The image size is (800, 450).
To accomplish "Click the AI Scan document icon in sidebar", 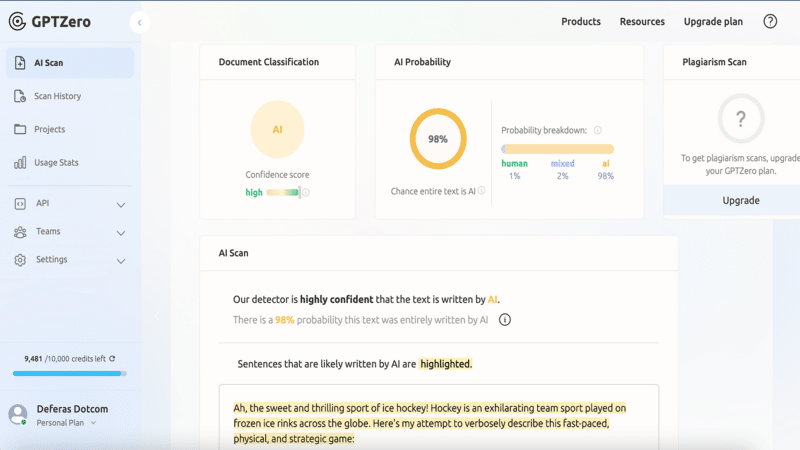I will click(20, 63).
